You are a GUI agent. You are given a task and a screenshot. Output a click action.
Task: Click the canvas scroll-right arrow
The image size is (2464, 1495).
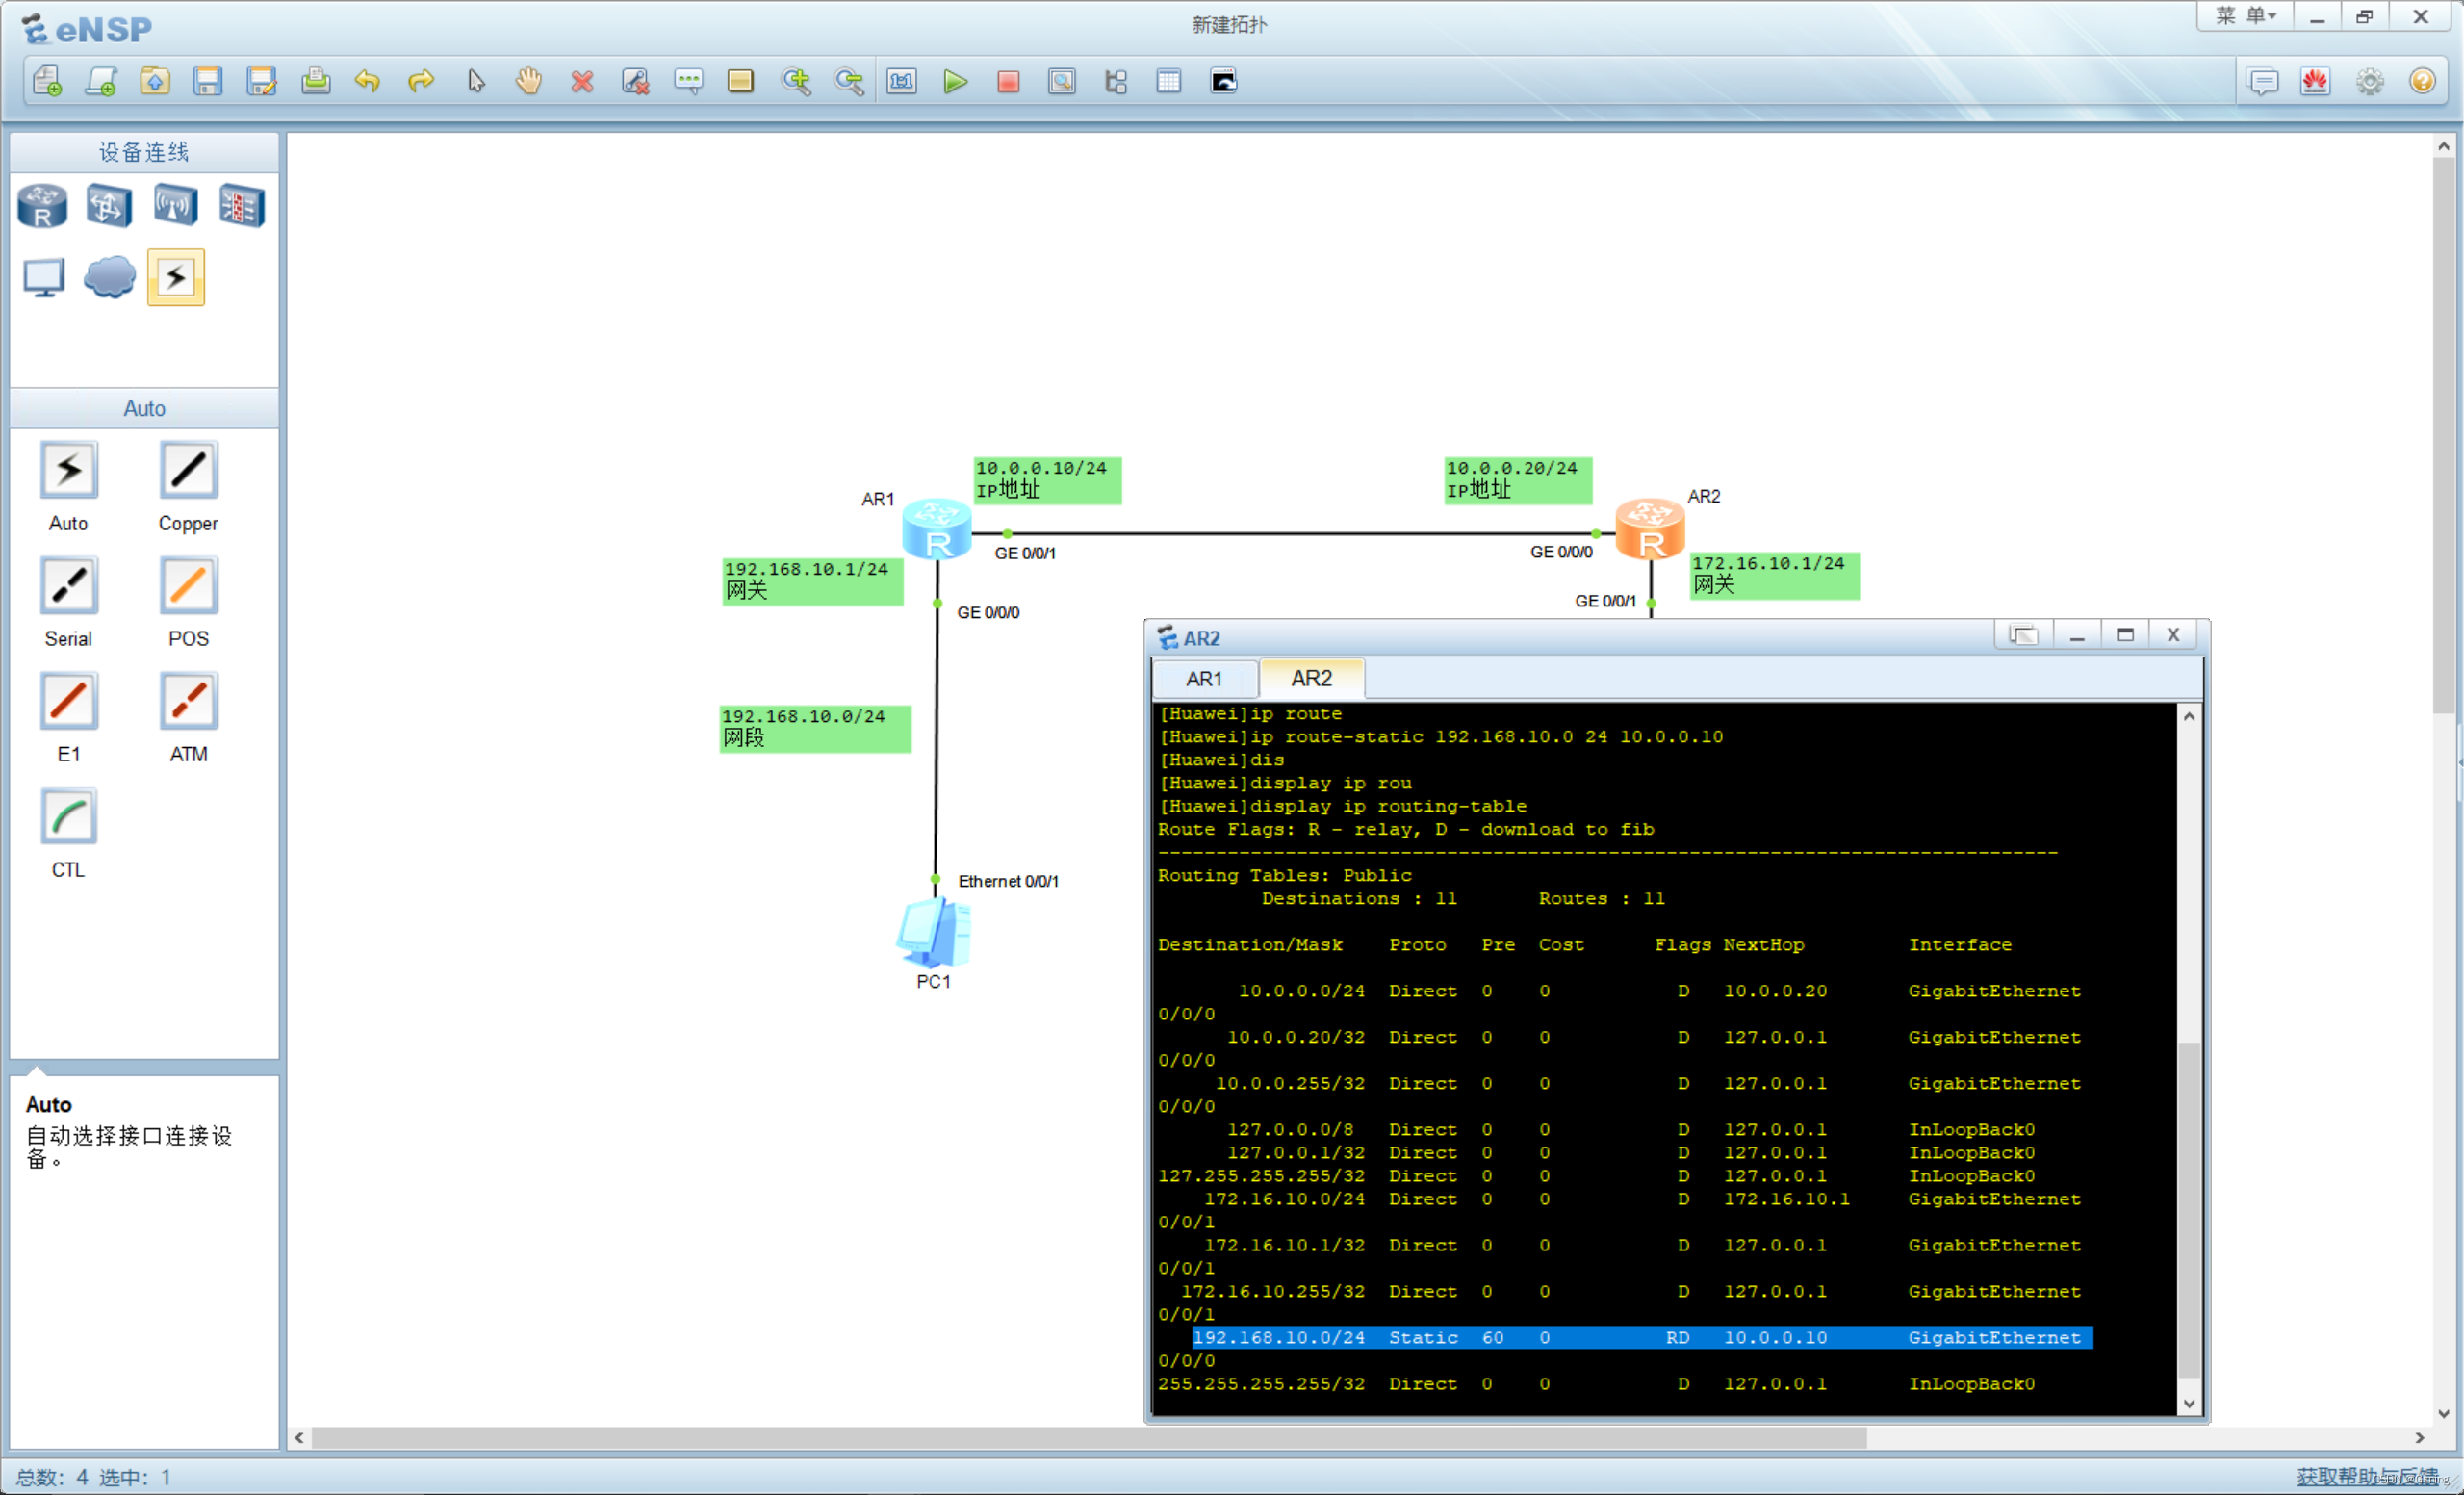pyautogui.click(x=2419, y=1437)
